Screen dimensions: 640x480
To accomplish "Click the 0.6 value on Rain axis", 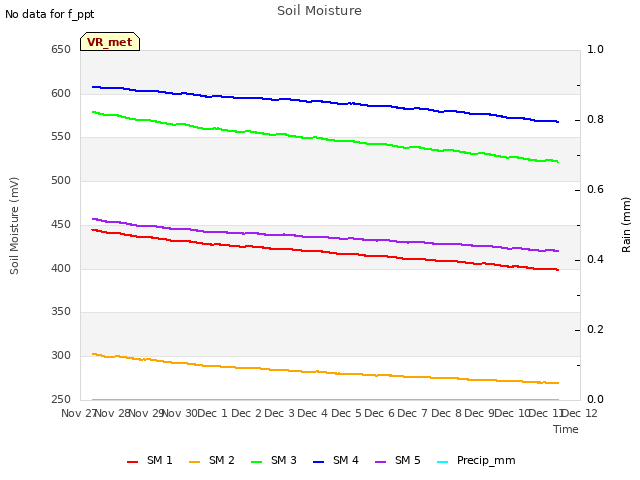I will pos(595,189).
